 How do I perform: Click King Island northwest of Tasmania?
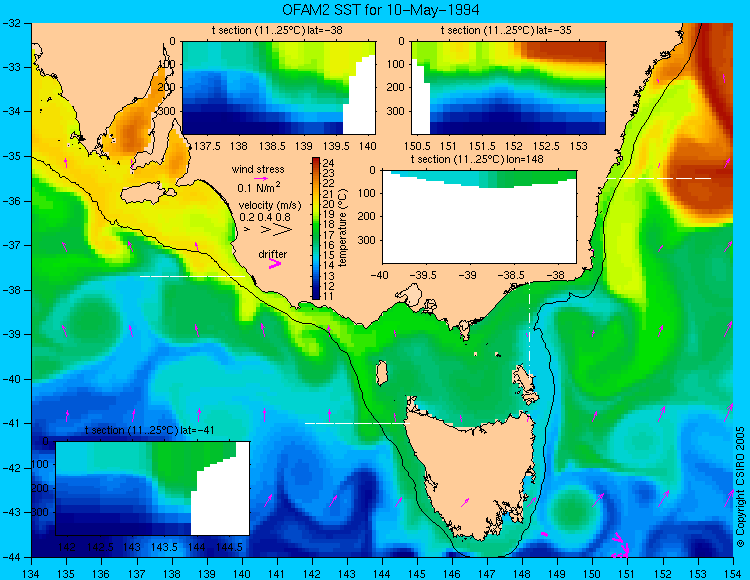[x=381, y=373]
